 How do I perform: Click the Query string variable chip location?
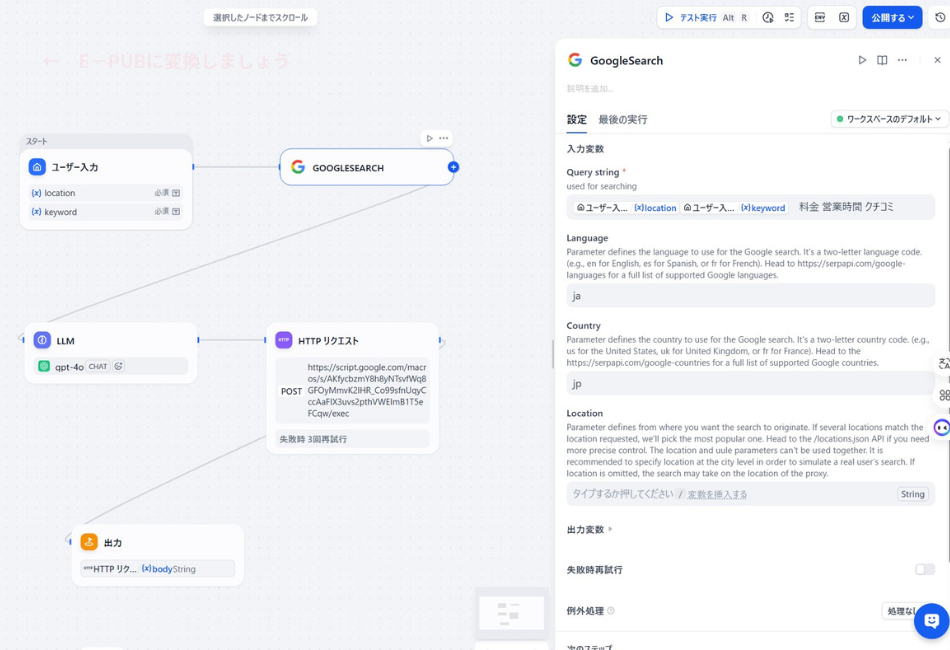point(654,207)
